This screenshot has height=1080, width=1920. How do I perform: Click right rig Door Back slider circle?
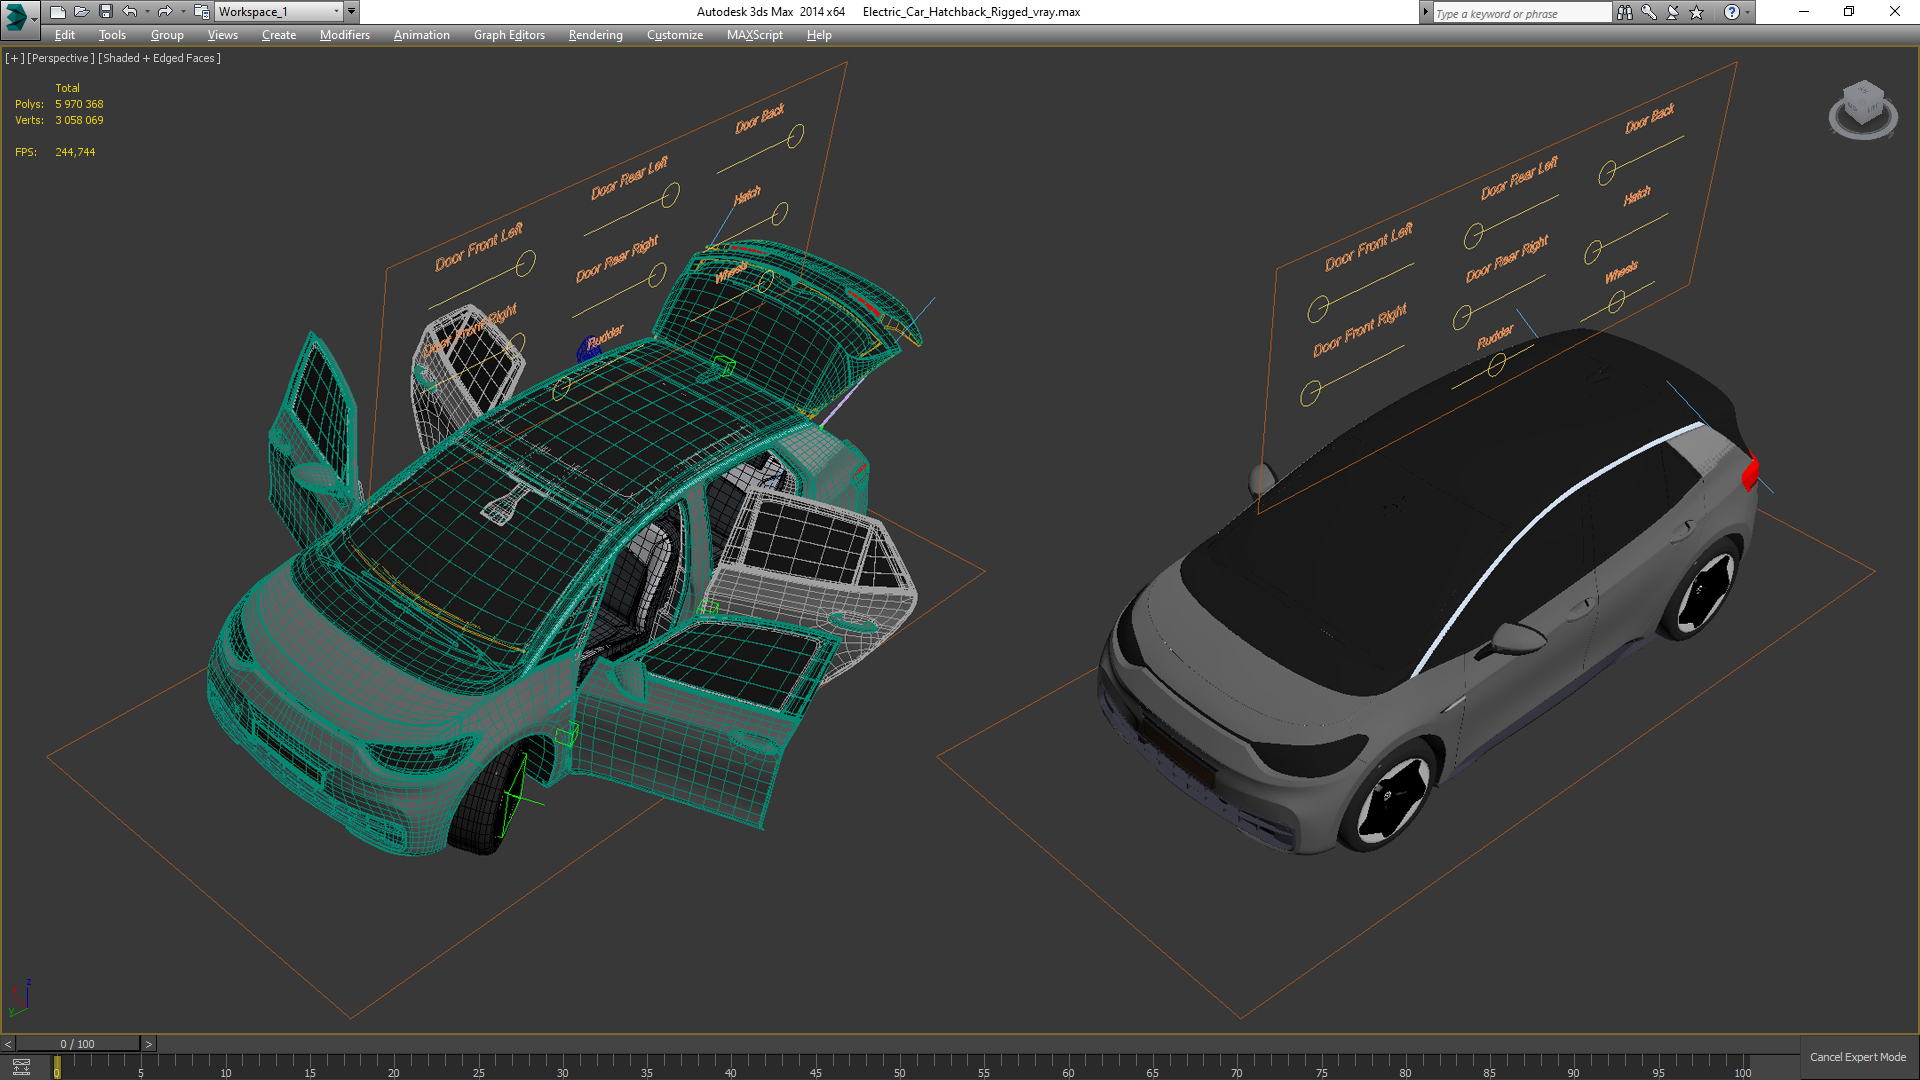click(x=1607, y=173)
